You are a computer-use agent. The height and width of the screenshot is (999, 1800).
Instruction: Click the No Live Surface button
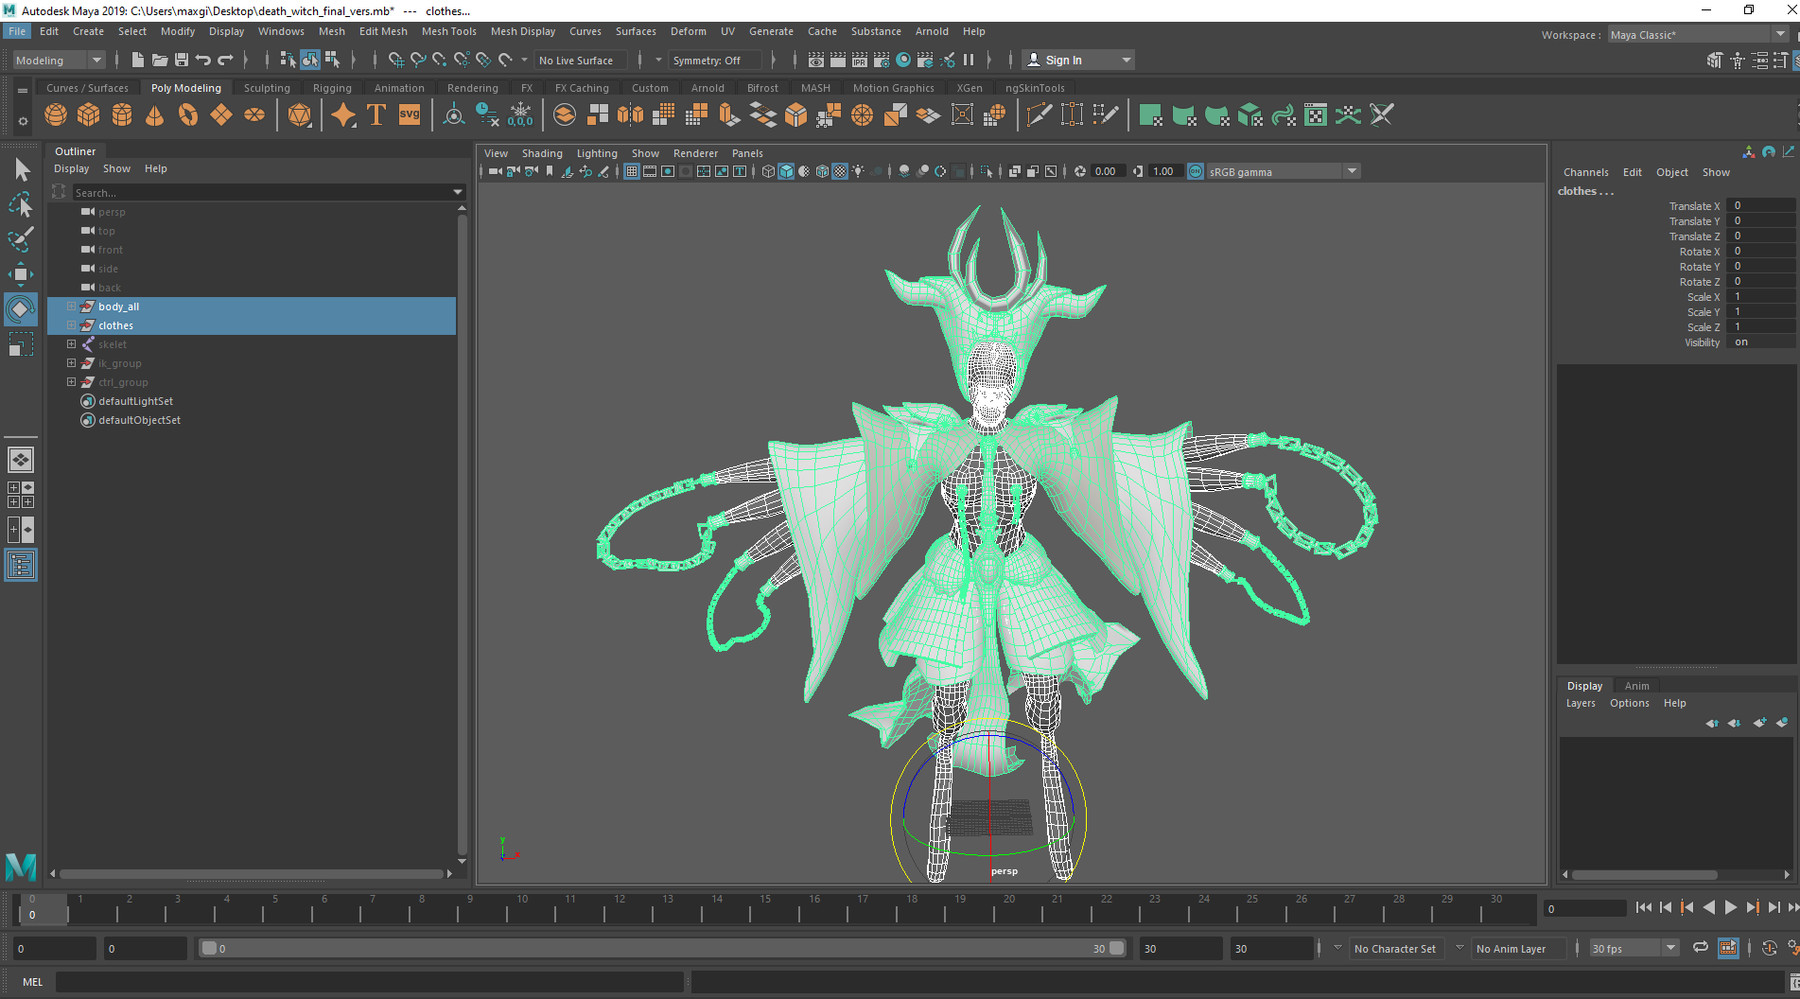coord(580,60)
